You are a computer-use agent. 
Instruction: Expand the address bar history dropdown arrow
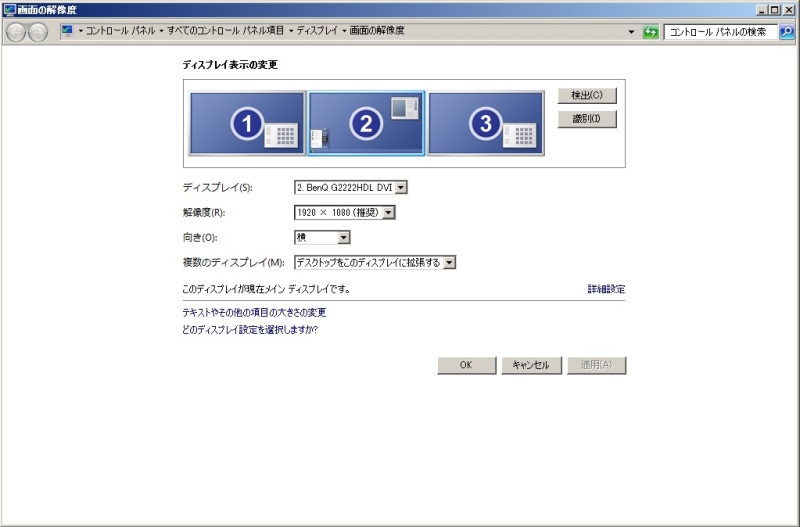tap(631, 32)
